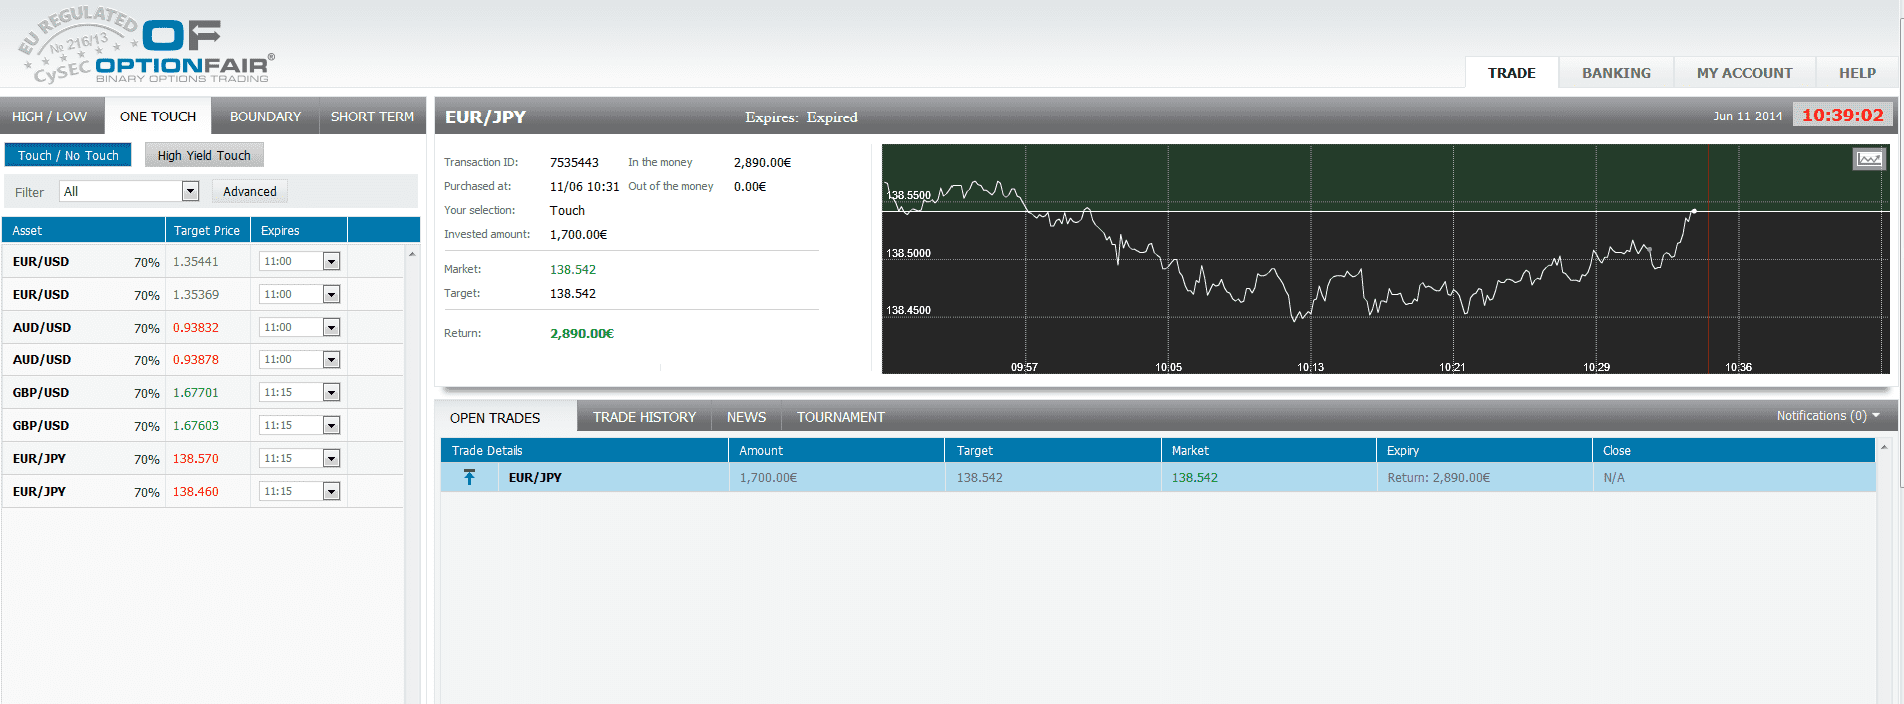Open the MY ACCOUNT tab
Screen dimensions: 1904x704
pos(1744,73)
